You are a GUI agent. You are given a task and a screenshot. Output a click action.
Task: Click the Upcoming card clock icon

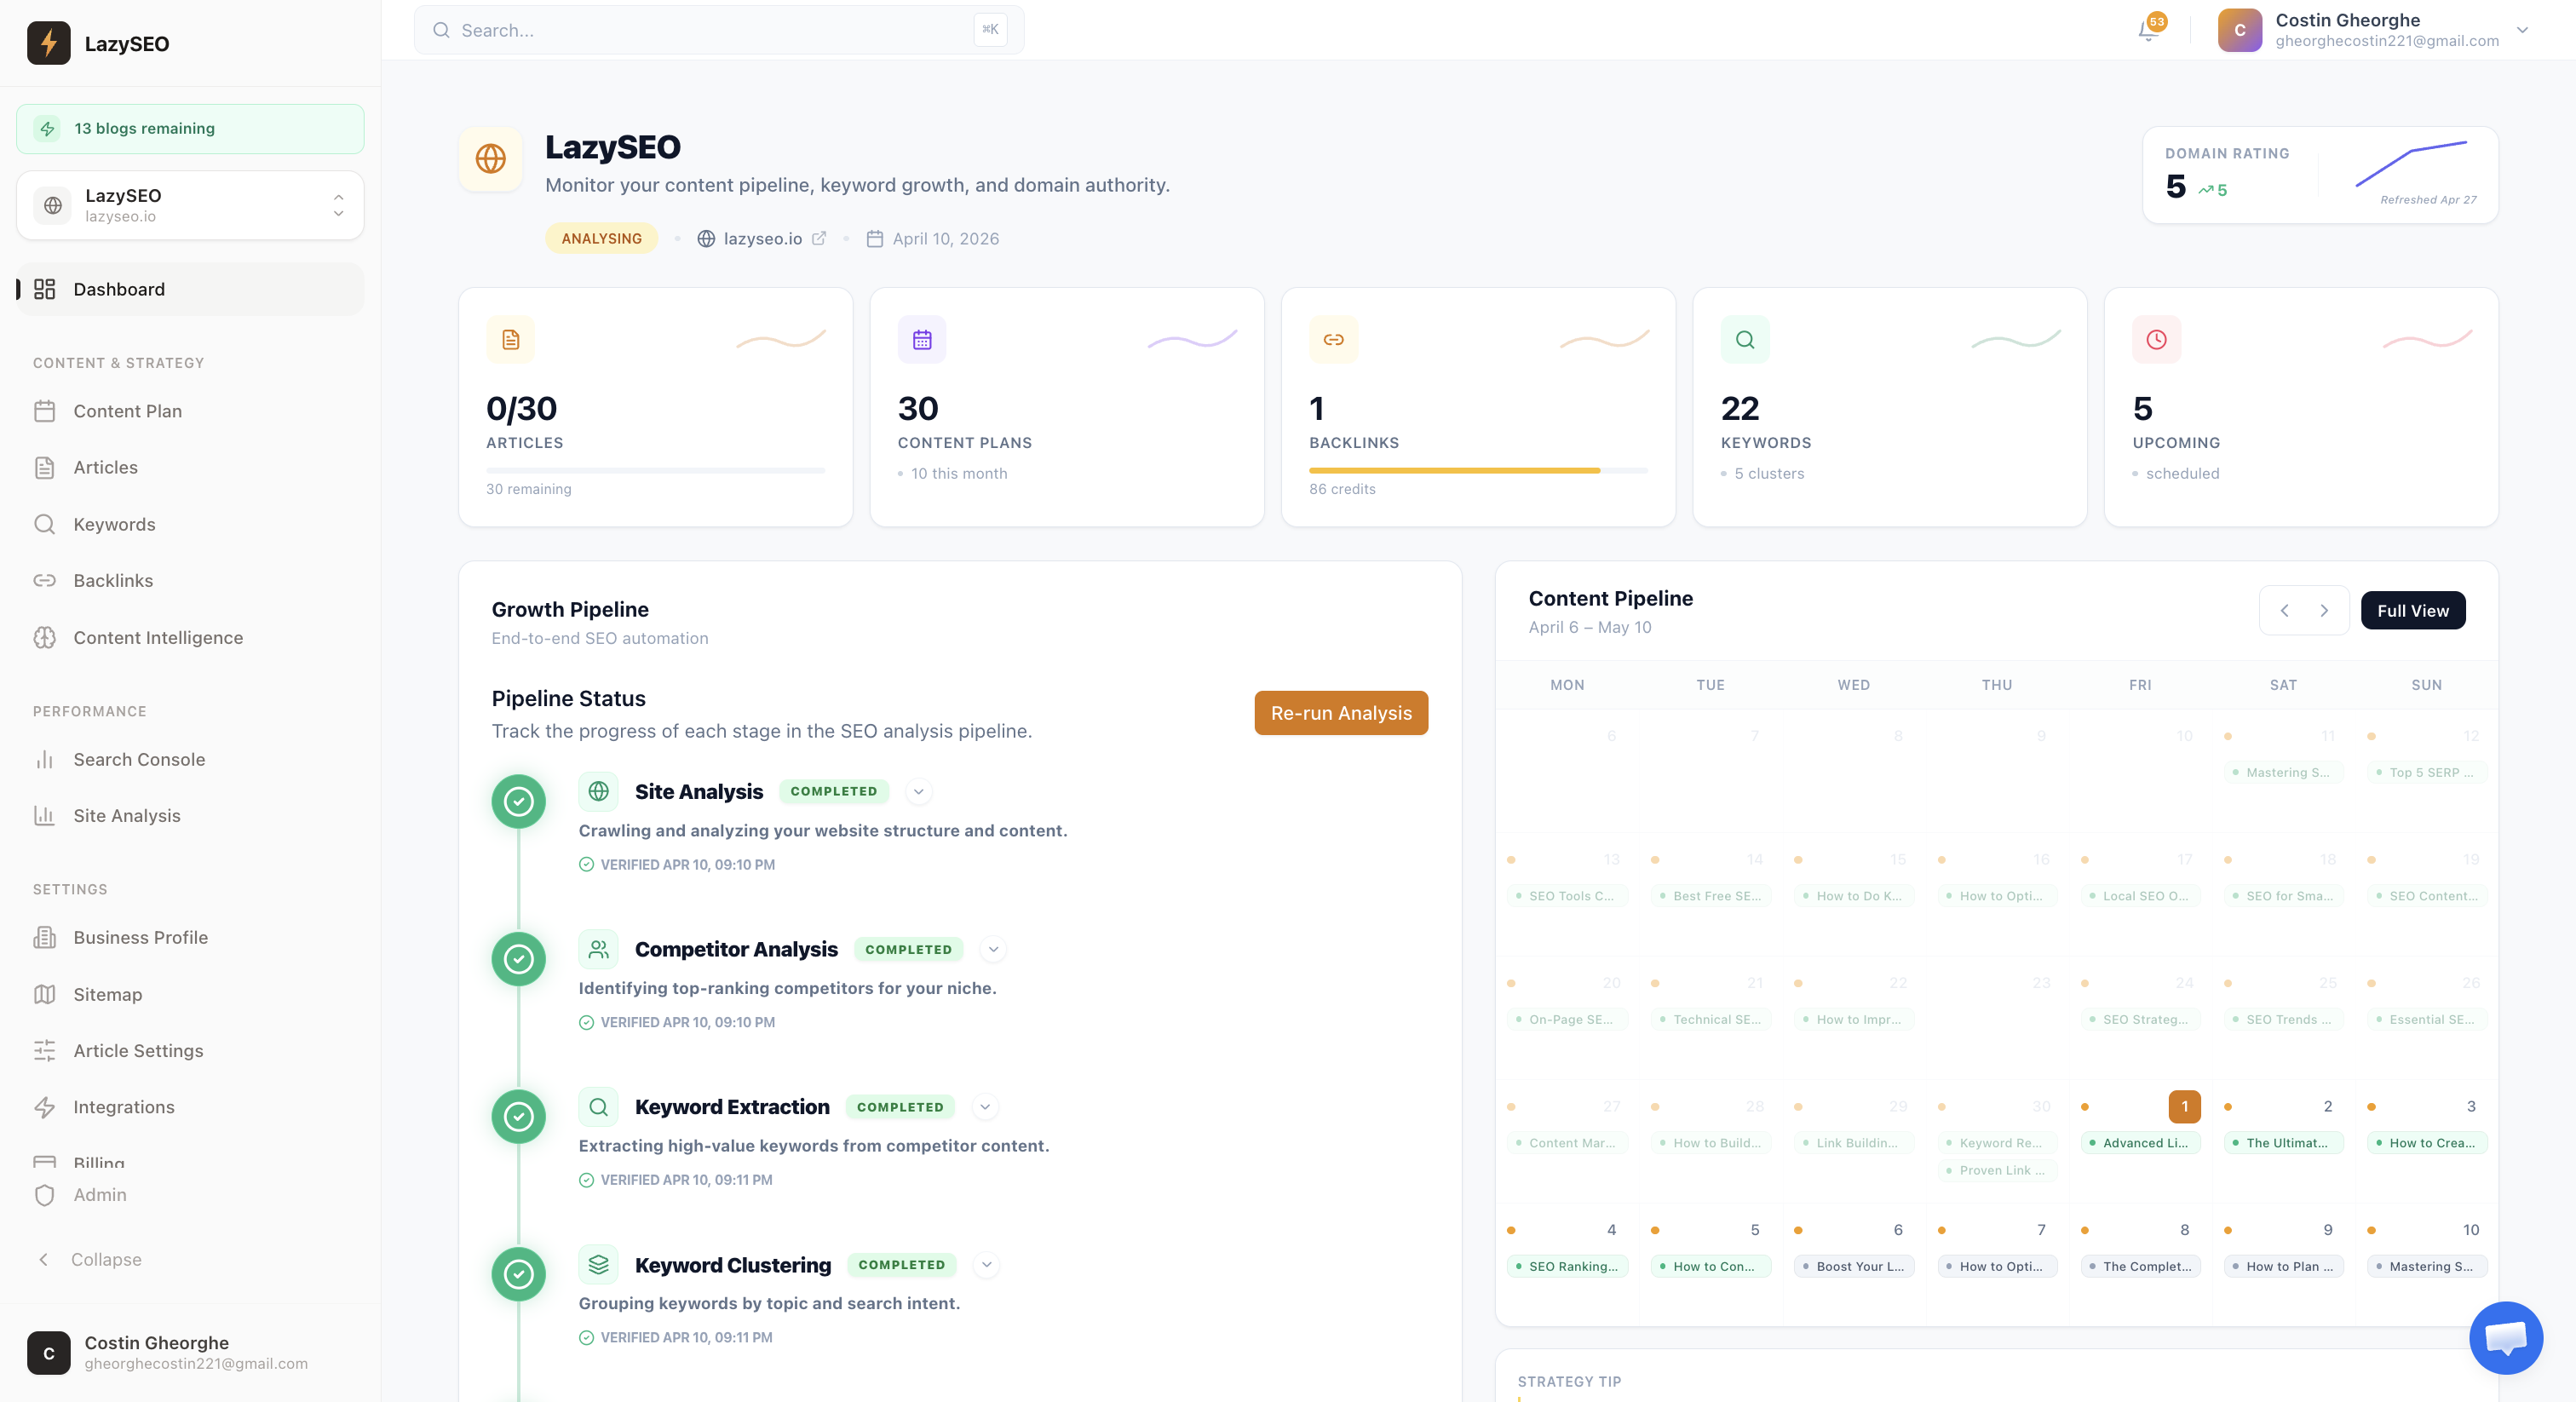[2156, 340]
